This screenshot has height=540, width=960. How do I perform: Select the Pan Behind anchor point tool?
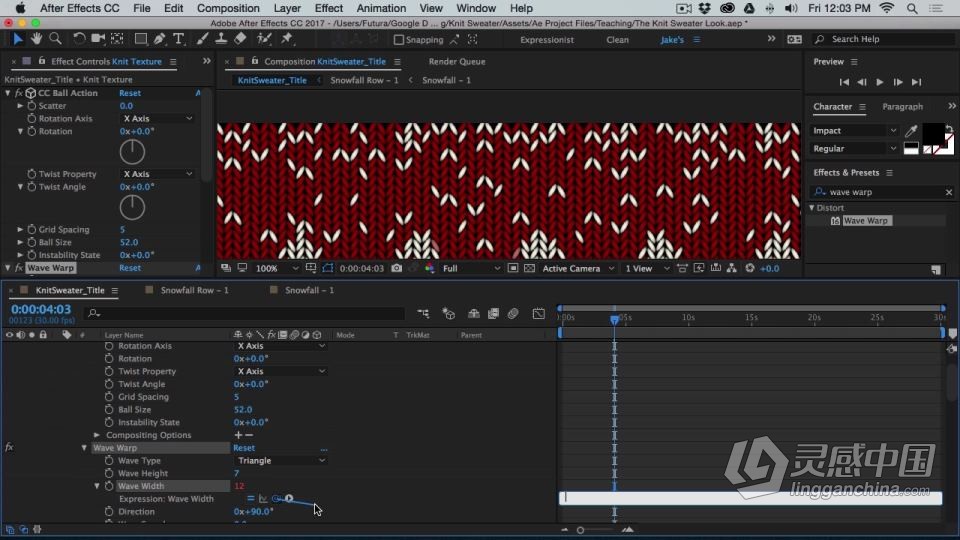pos(117,39)
